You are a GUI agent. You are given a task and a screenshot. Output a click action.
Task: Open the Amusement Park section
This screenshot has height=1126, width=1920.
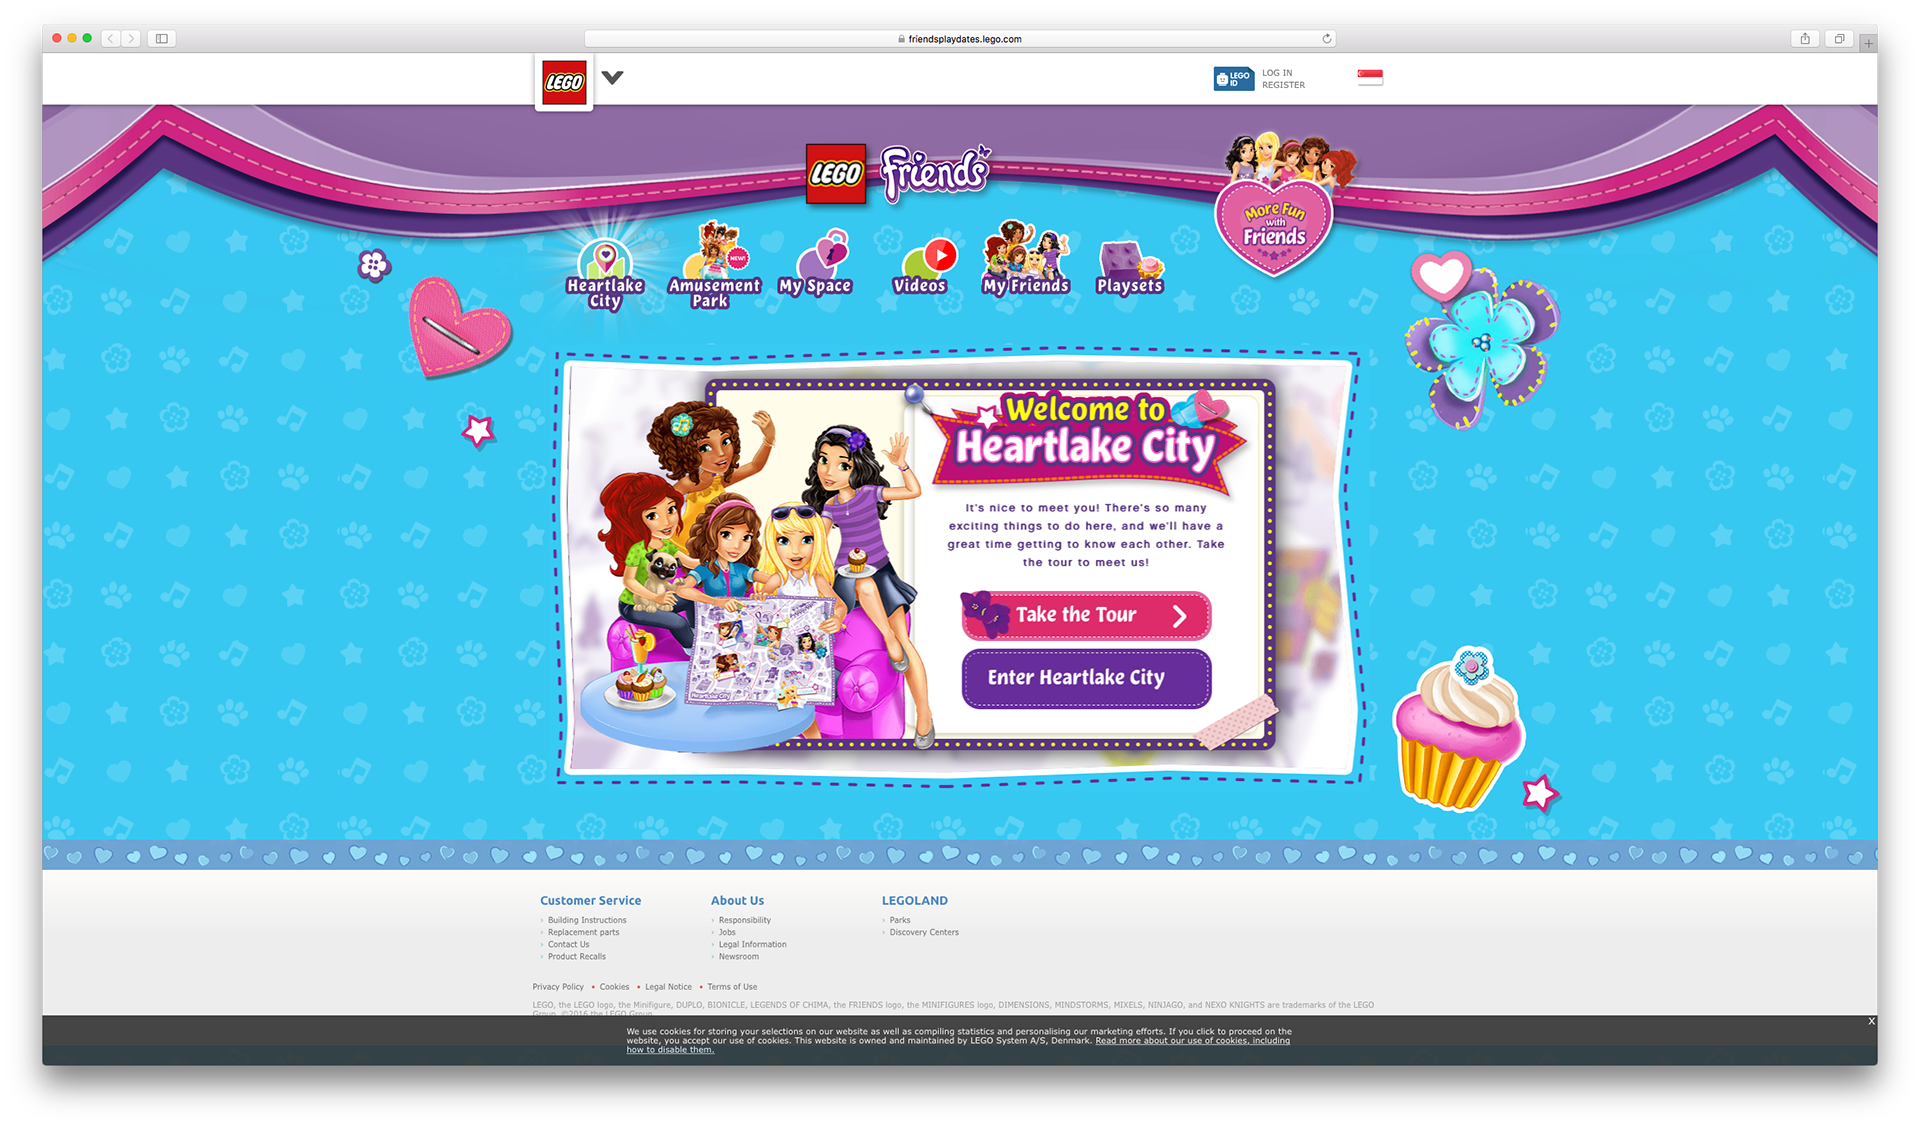tap(714, 265)
